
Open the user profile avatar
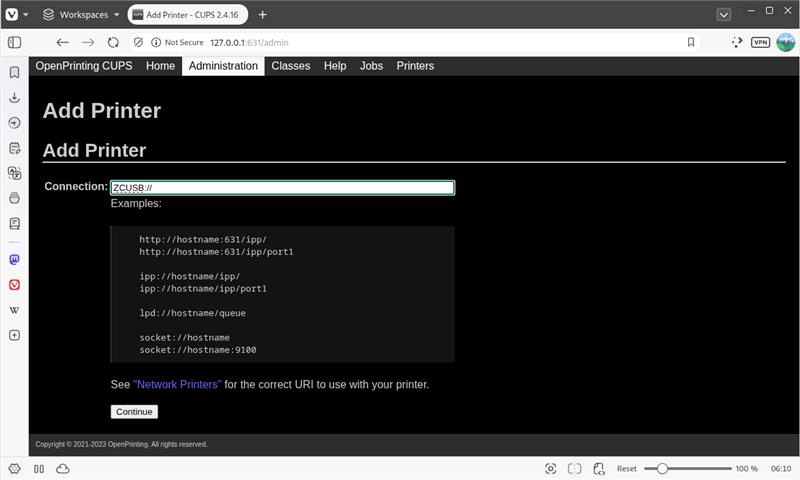point(786,42)
